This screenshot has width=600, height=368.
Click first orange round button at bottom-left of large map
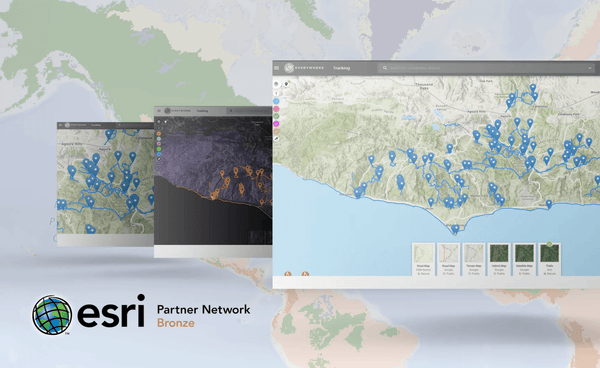288,274
